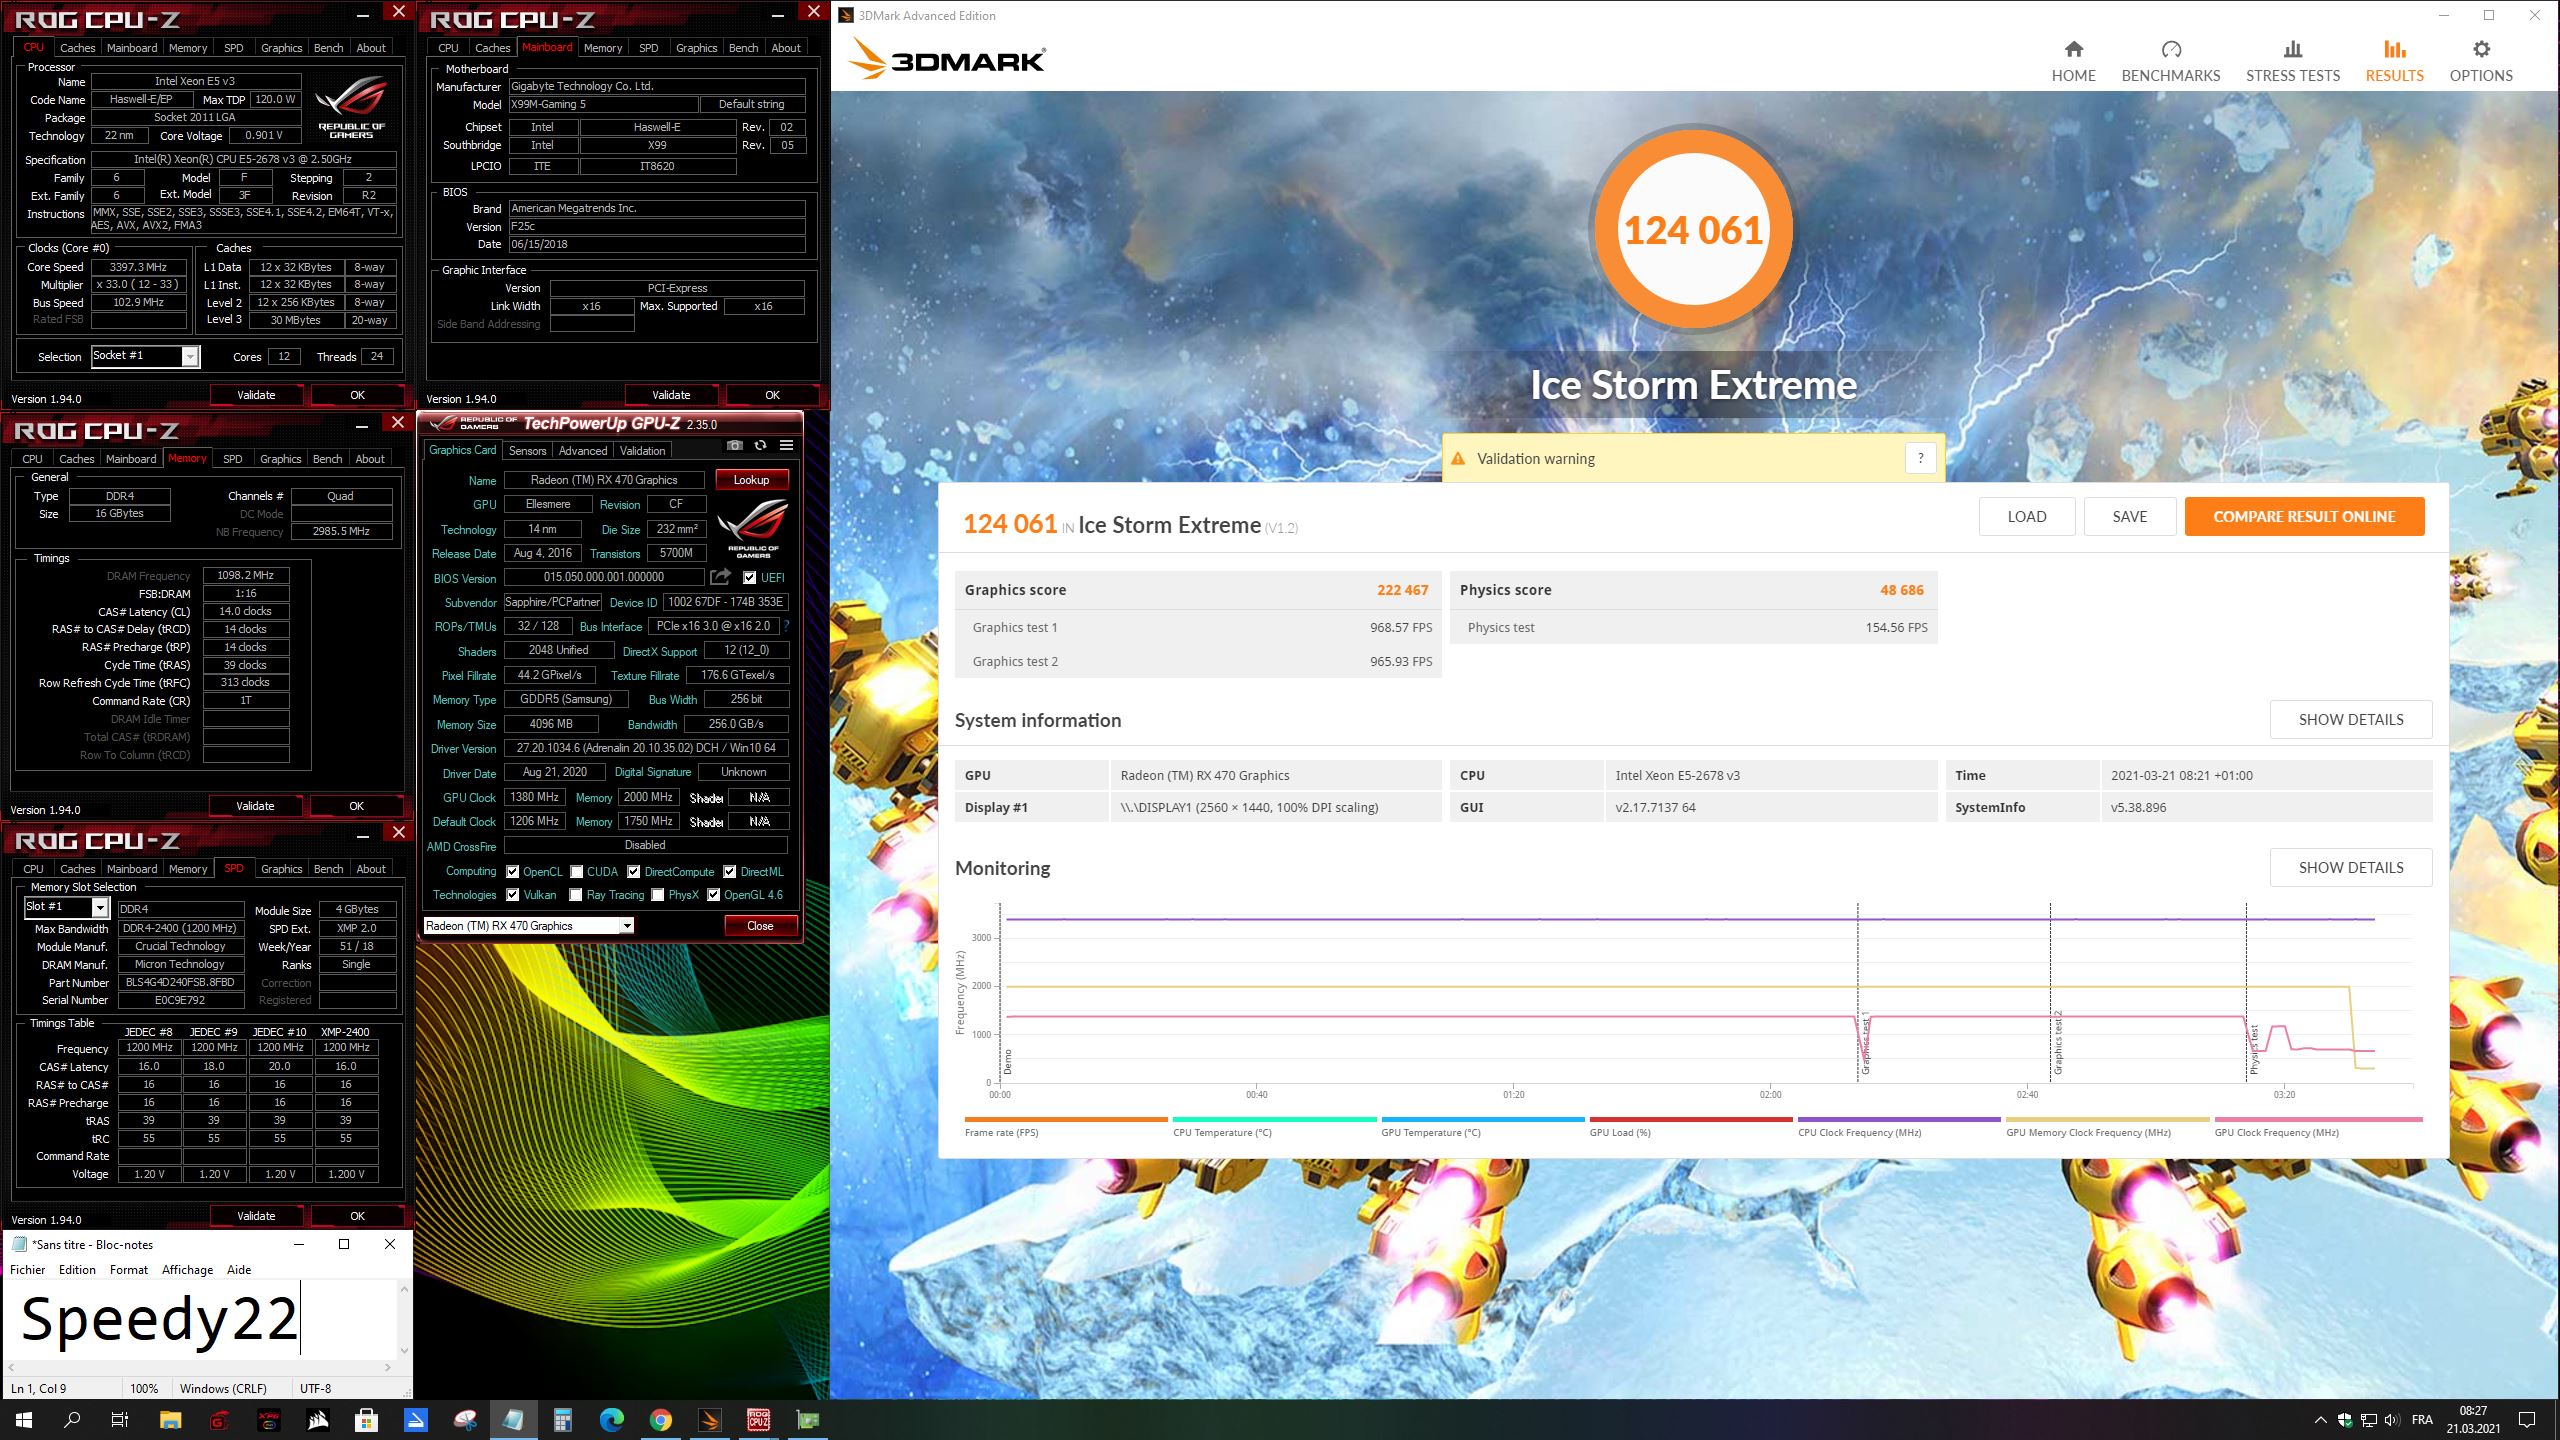Click Validate in the CPU-Z SPD window
Screen dimensions: 2560x1440
(256, 1216)
